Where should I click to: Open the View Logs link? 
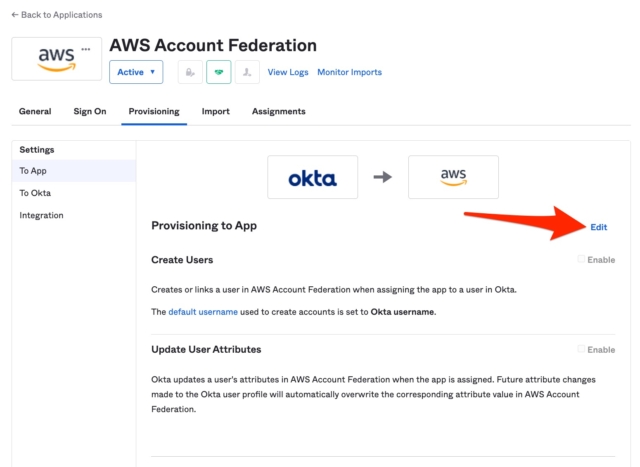288,72
